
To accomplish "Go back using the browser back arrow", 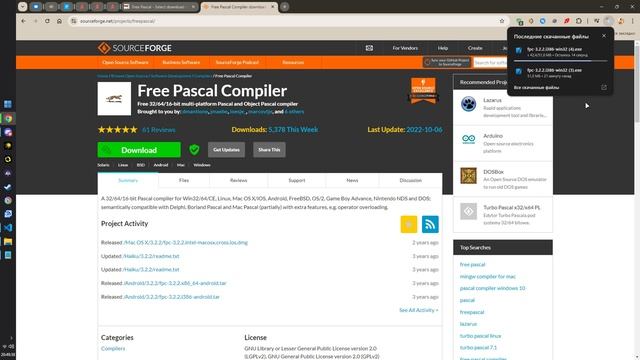I will tap(23, 21).
